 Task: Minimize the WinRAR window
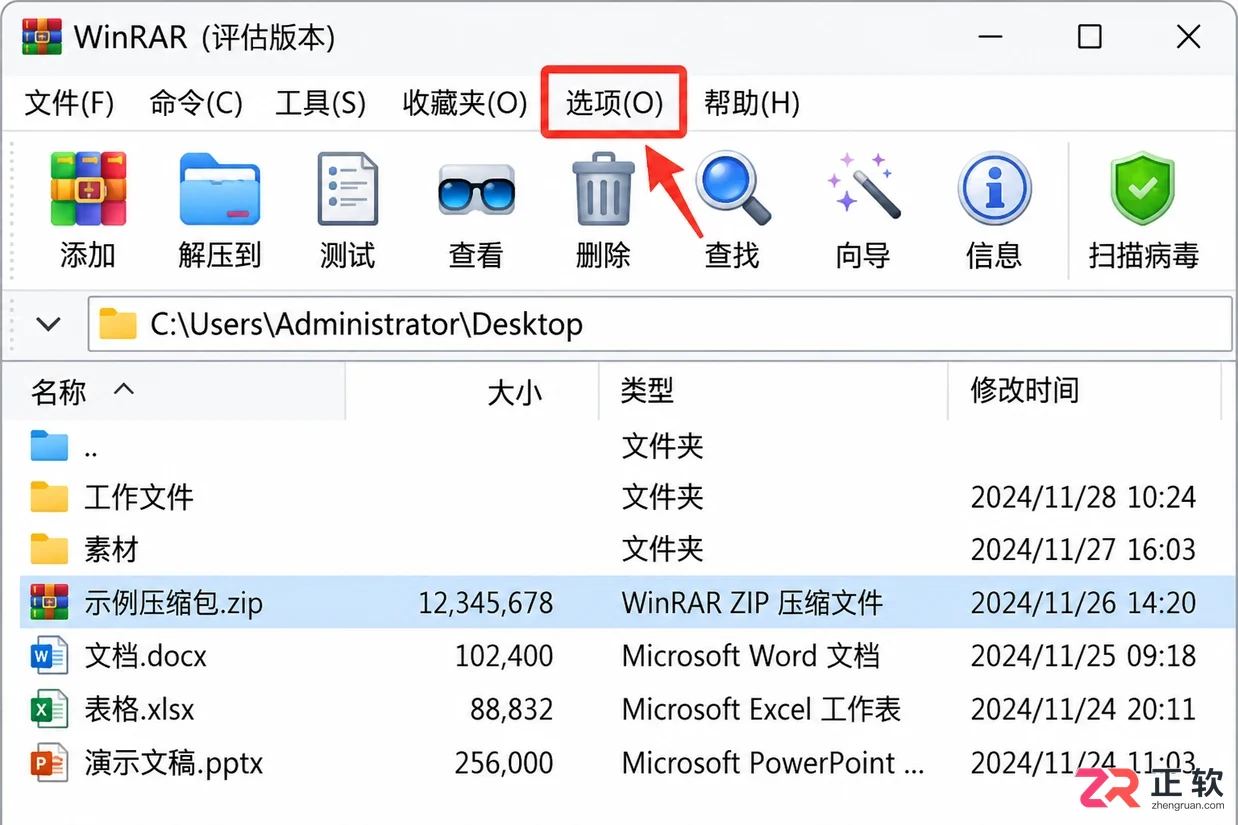point(991,37)
